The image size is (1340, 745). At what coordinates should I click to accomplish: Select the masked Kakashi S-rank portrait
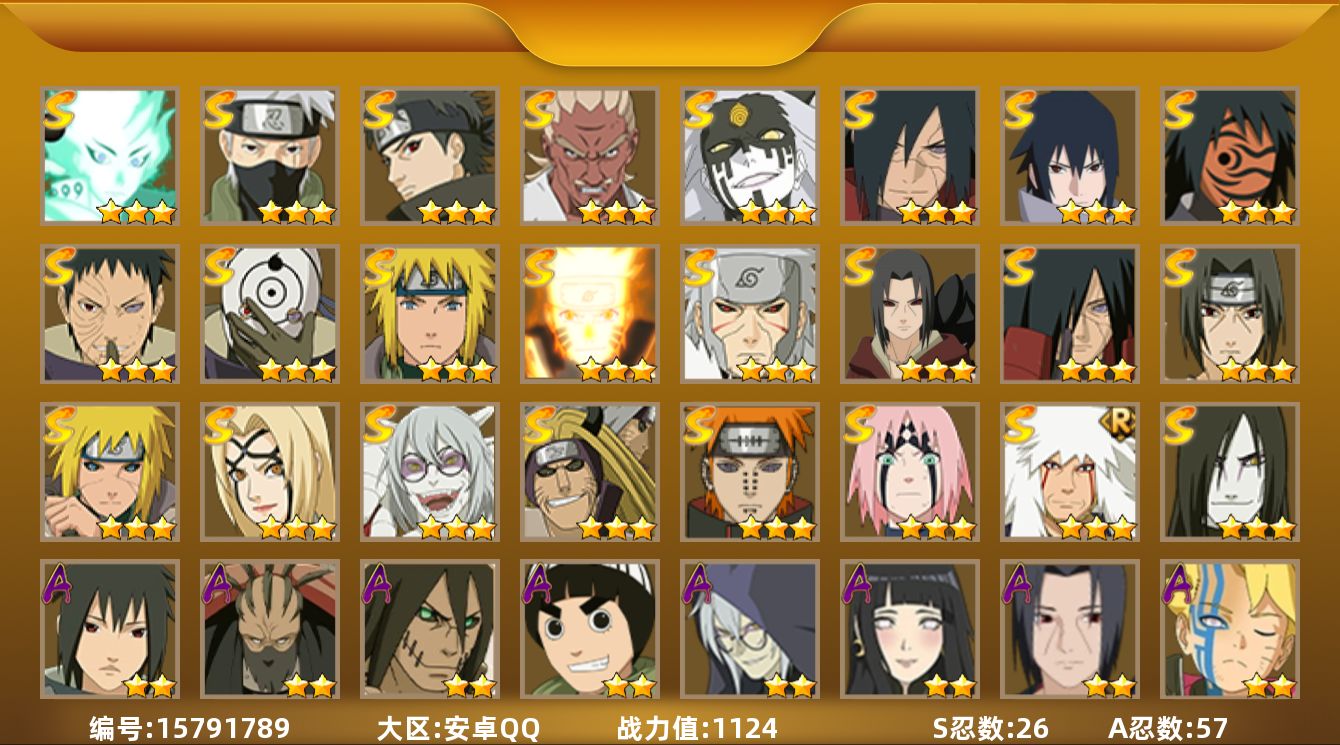pyautogui.click(x=270, y=156)
